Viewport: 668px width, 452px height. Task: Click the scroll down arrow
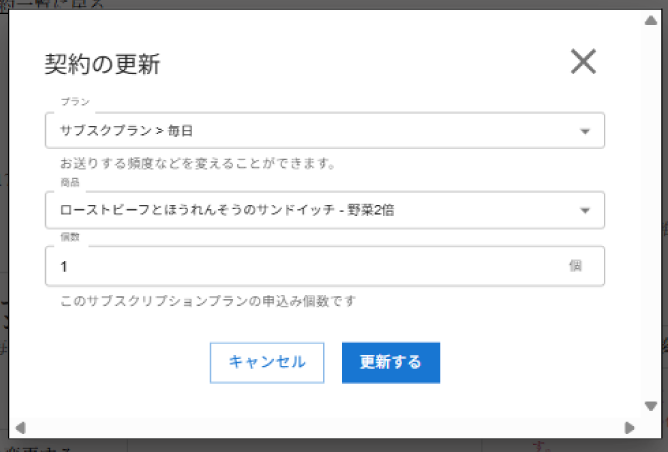(x=650, y=407)
